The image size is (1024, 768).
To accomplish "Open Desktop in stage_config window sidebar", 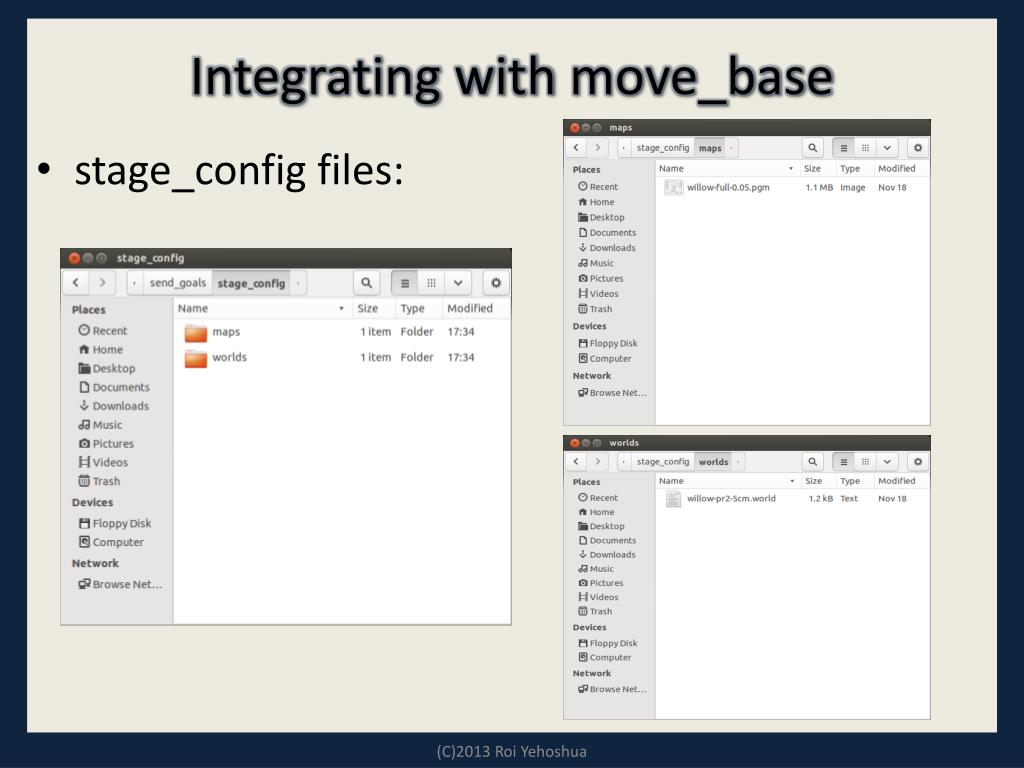I will point(106,368).
